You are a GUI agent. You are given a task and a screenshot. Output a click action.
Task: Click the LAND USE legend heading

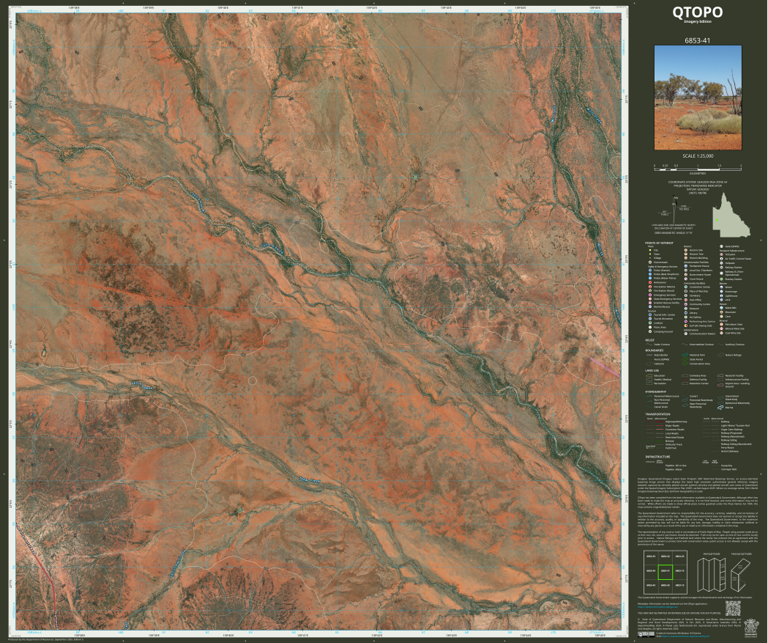click(652, 371)
